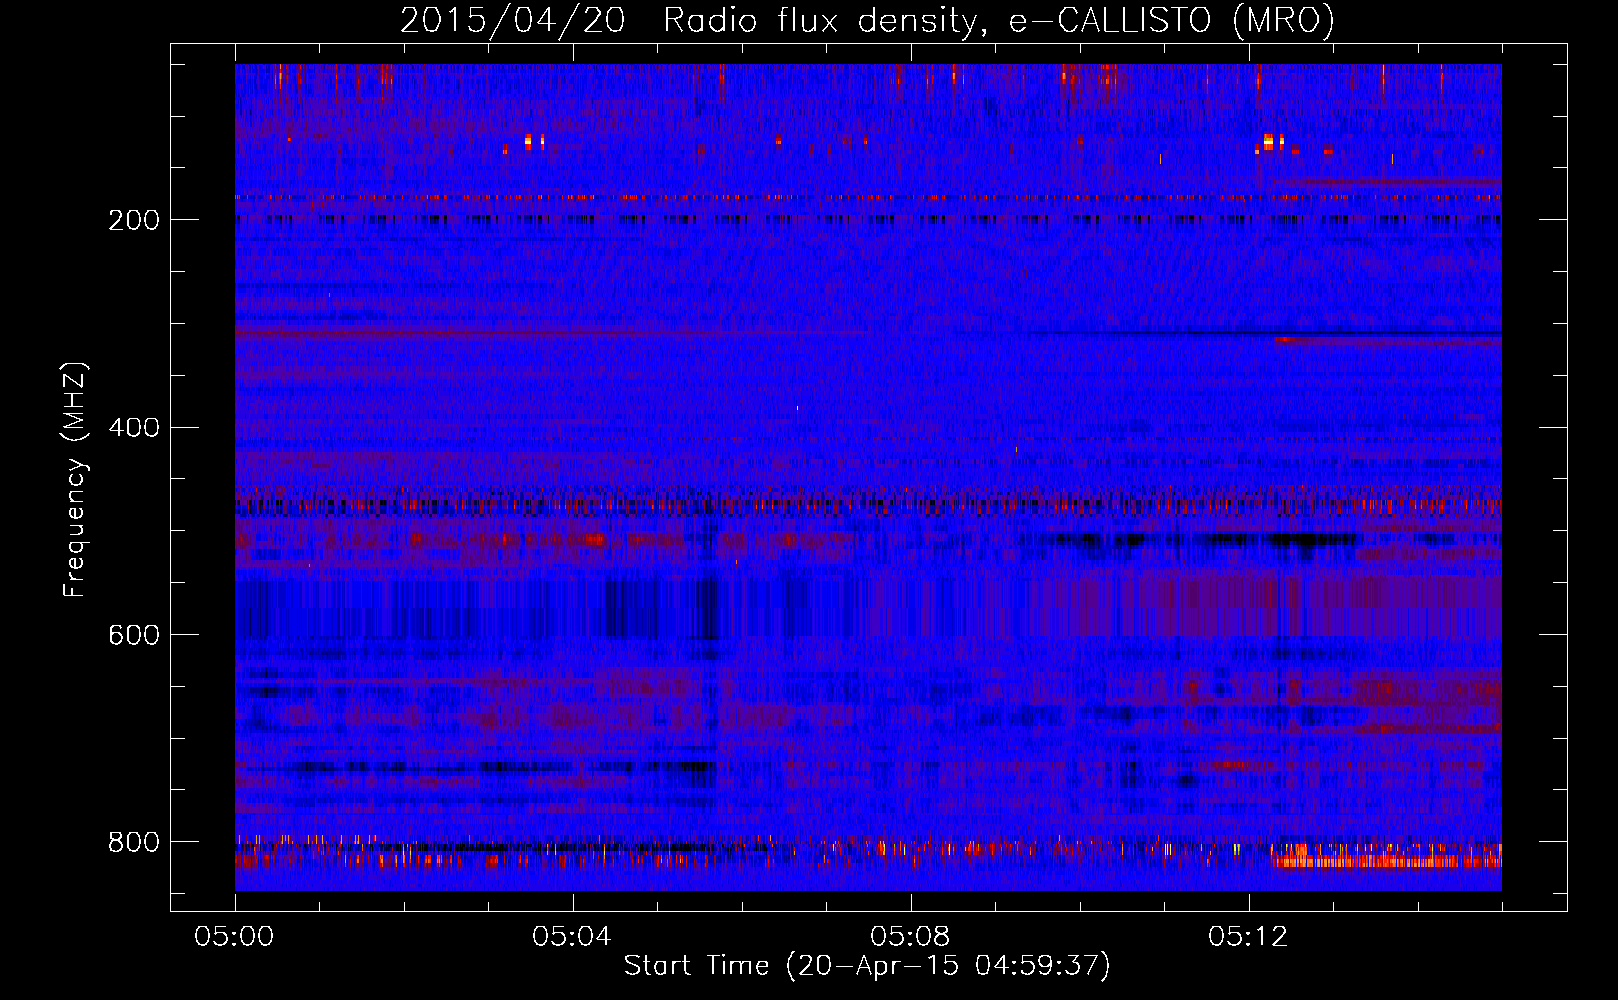Click the 'Start Time (20-Apr-15 04:59:37)' label

click(867, 966)
